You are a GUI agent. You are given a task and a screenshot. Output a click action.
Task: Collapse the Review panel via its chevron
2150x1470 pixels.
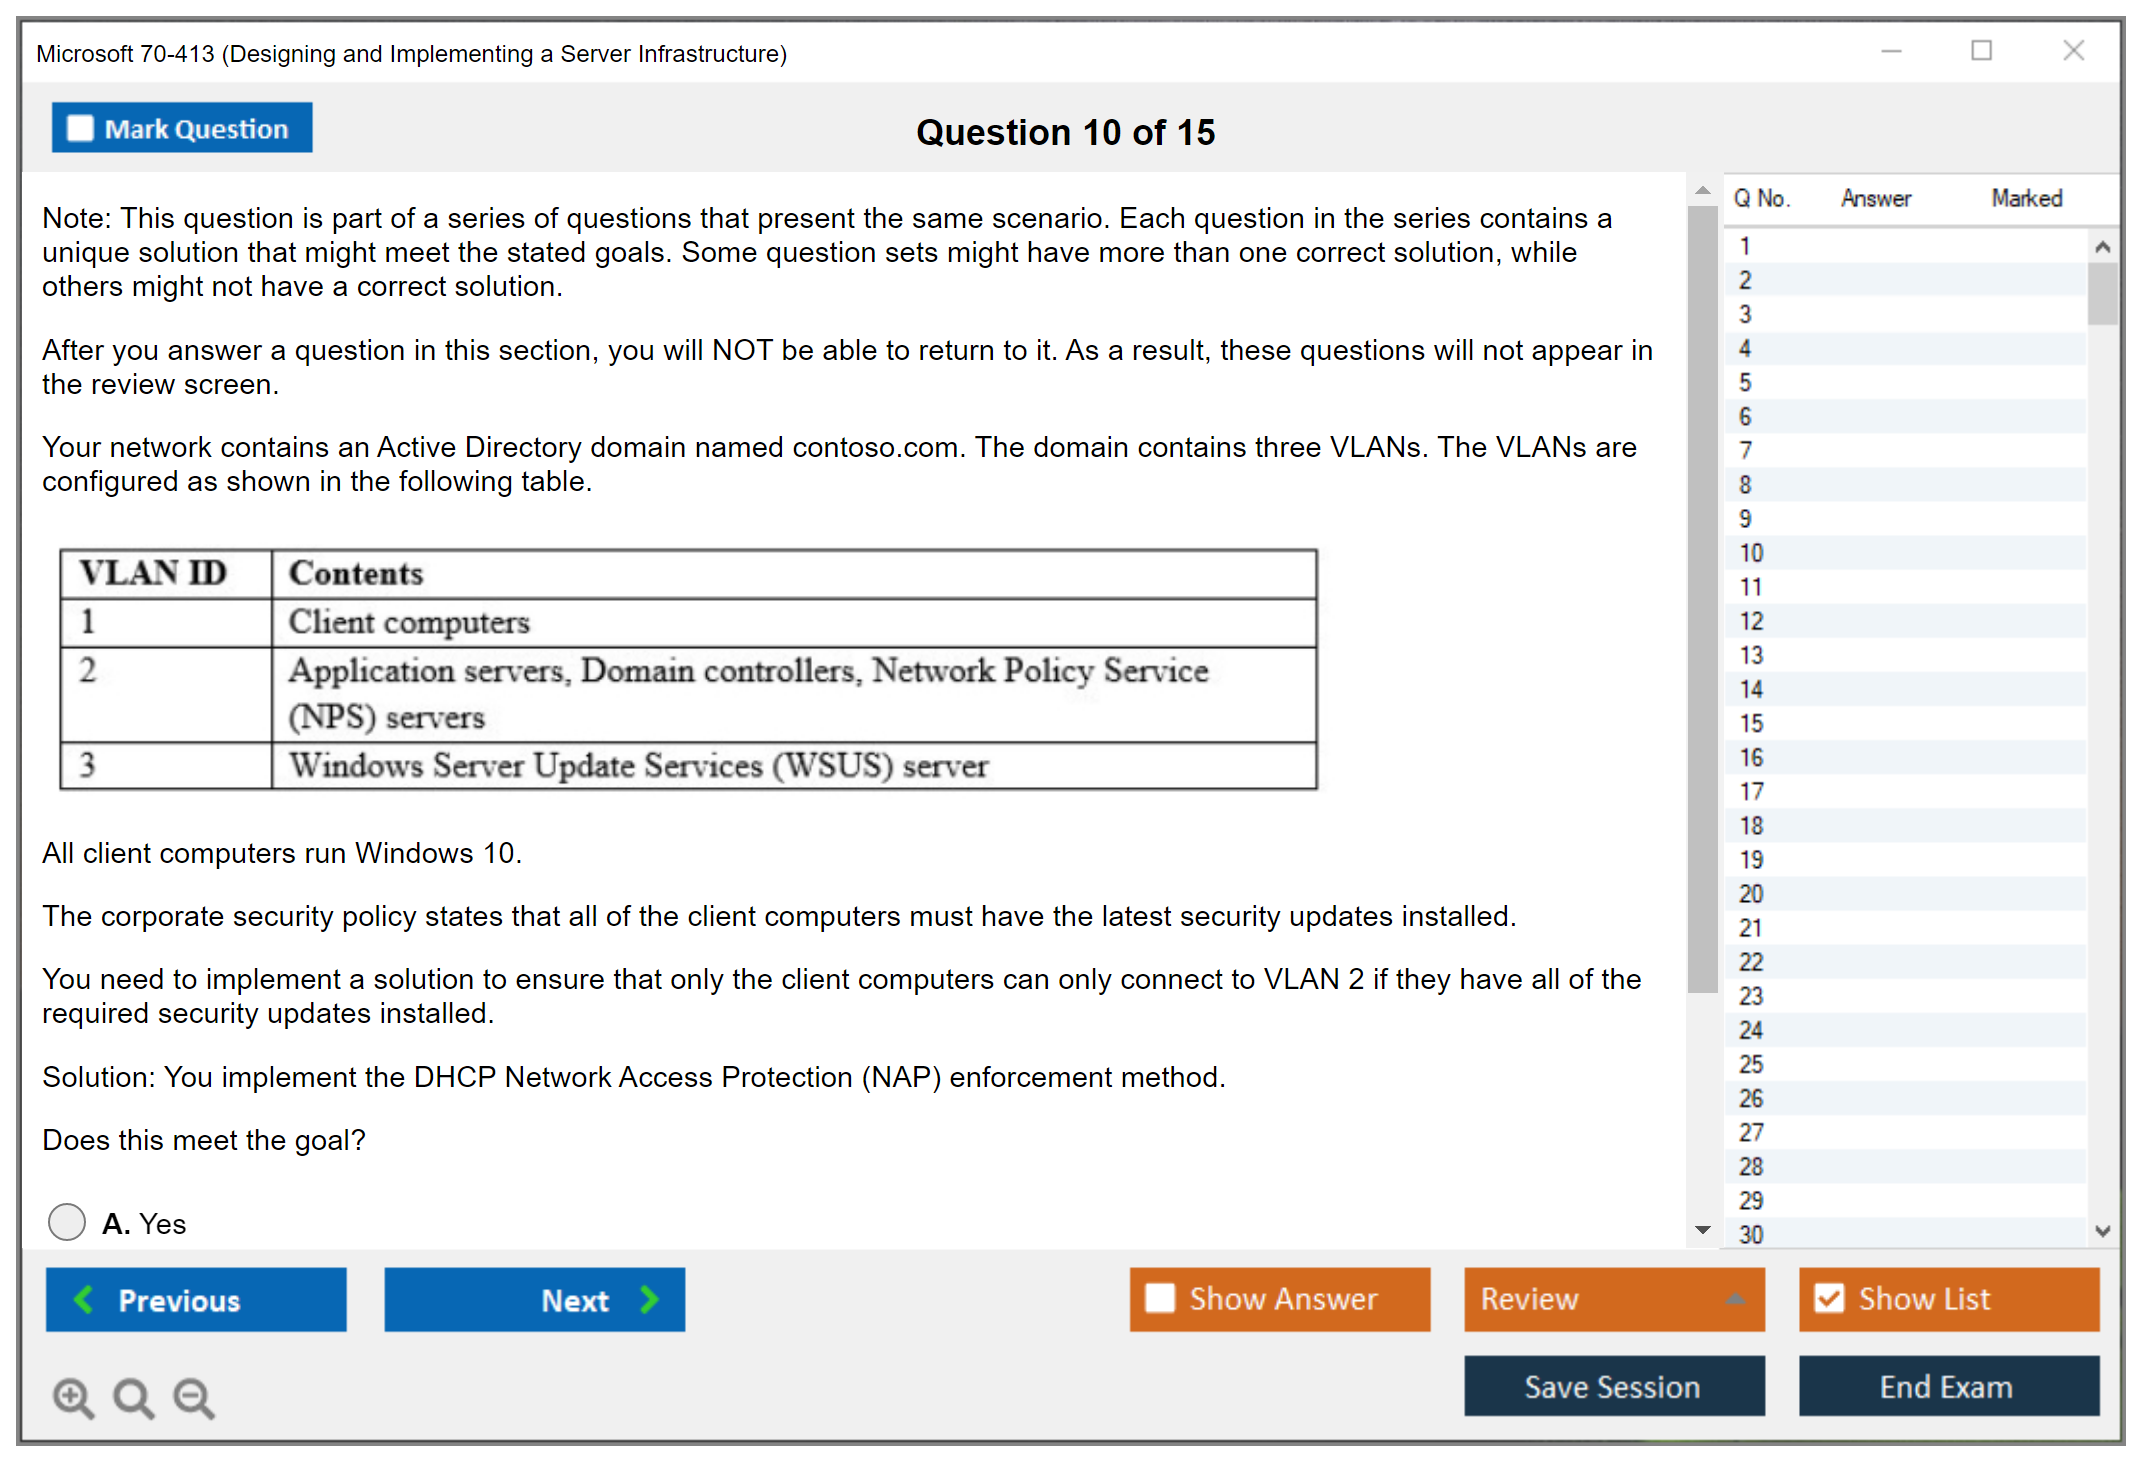point(1737,1299)
